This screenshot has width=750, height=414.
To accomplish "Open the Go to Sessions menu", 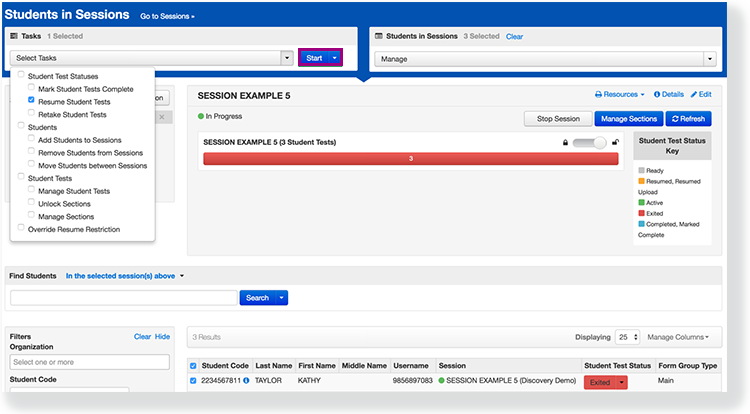I will [x=167, y=17].
